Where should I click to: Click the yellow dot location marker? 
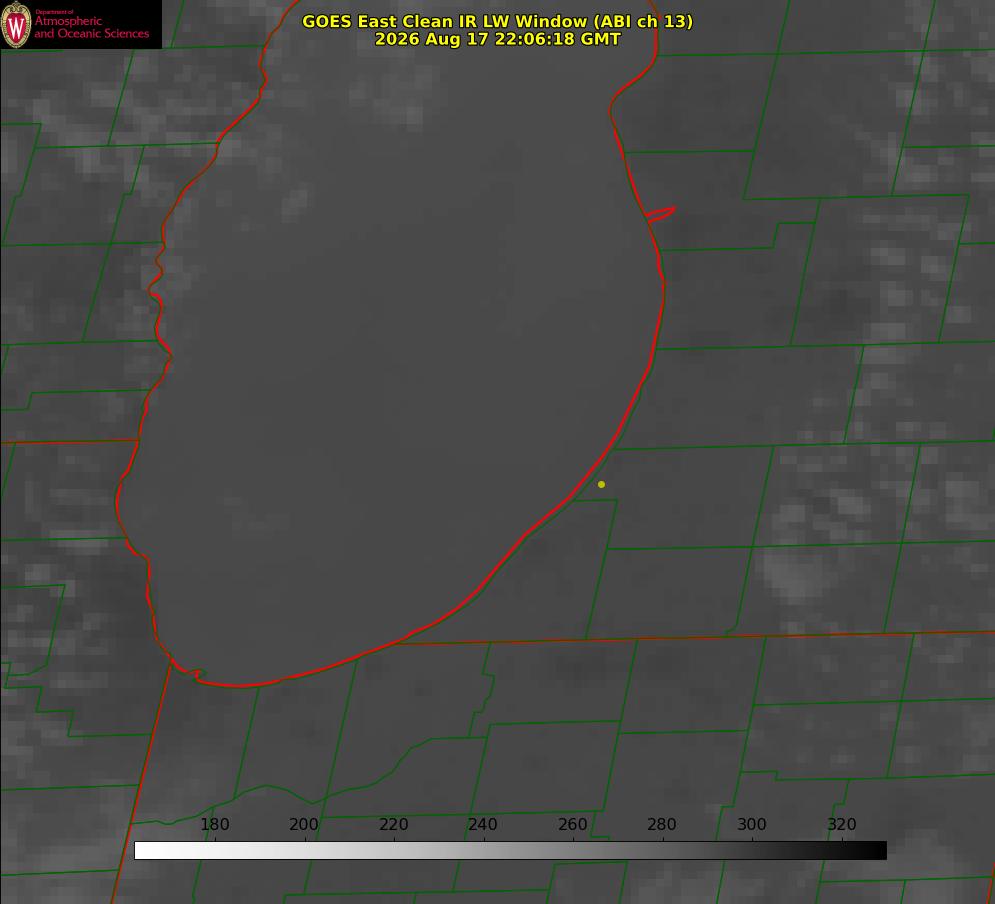coord(601,484)
